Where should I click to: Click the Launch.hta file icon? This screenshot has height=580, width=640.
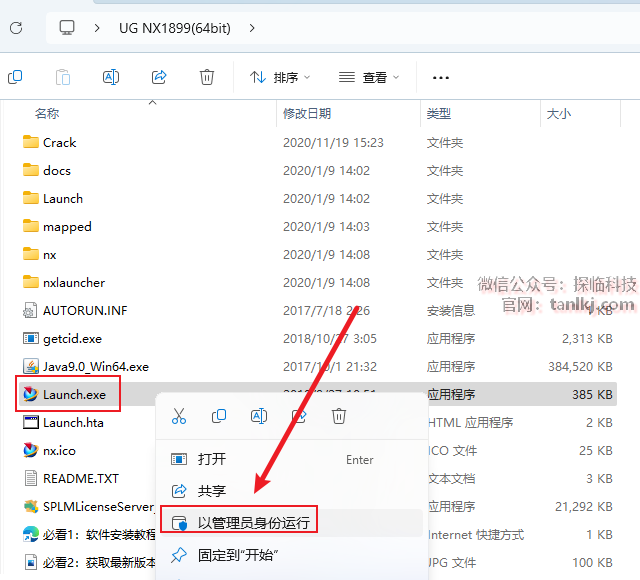coord(31,422)
